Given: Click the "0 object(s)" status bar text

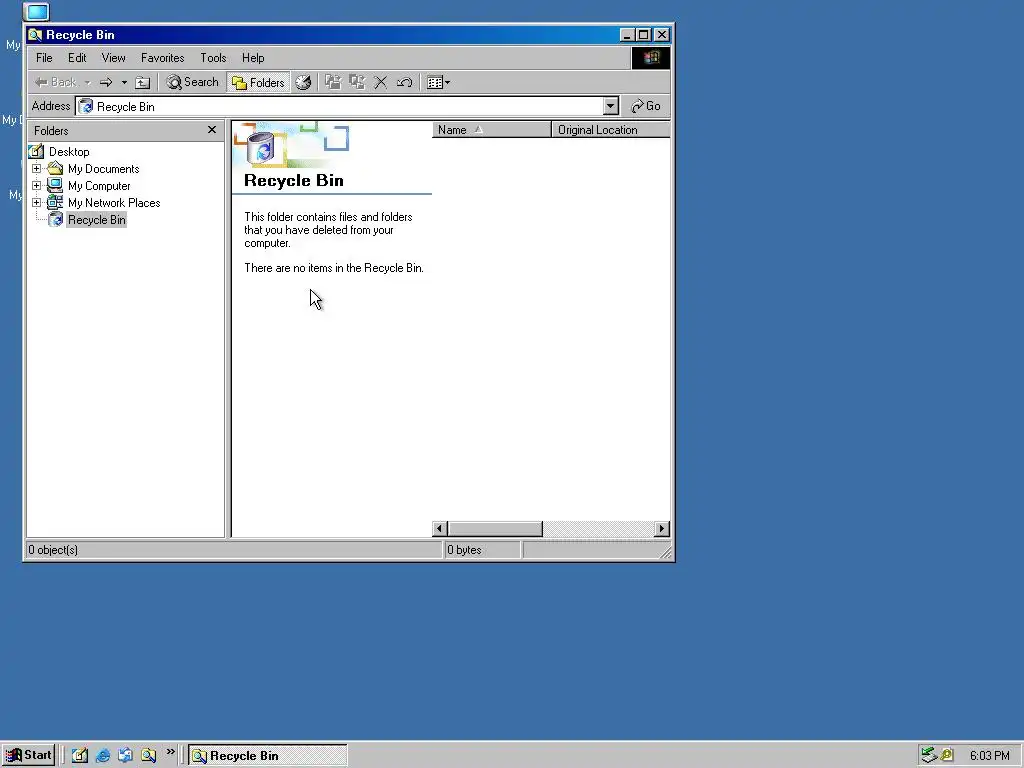Looking at the screenshot, I should 53,550.
